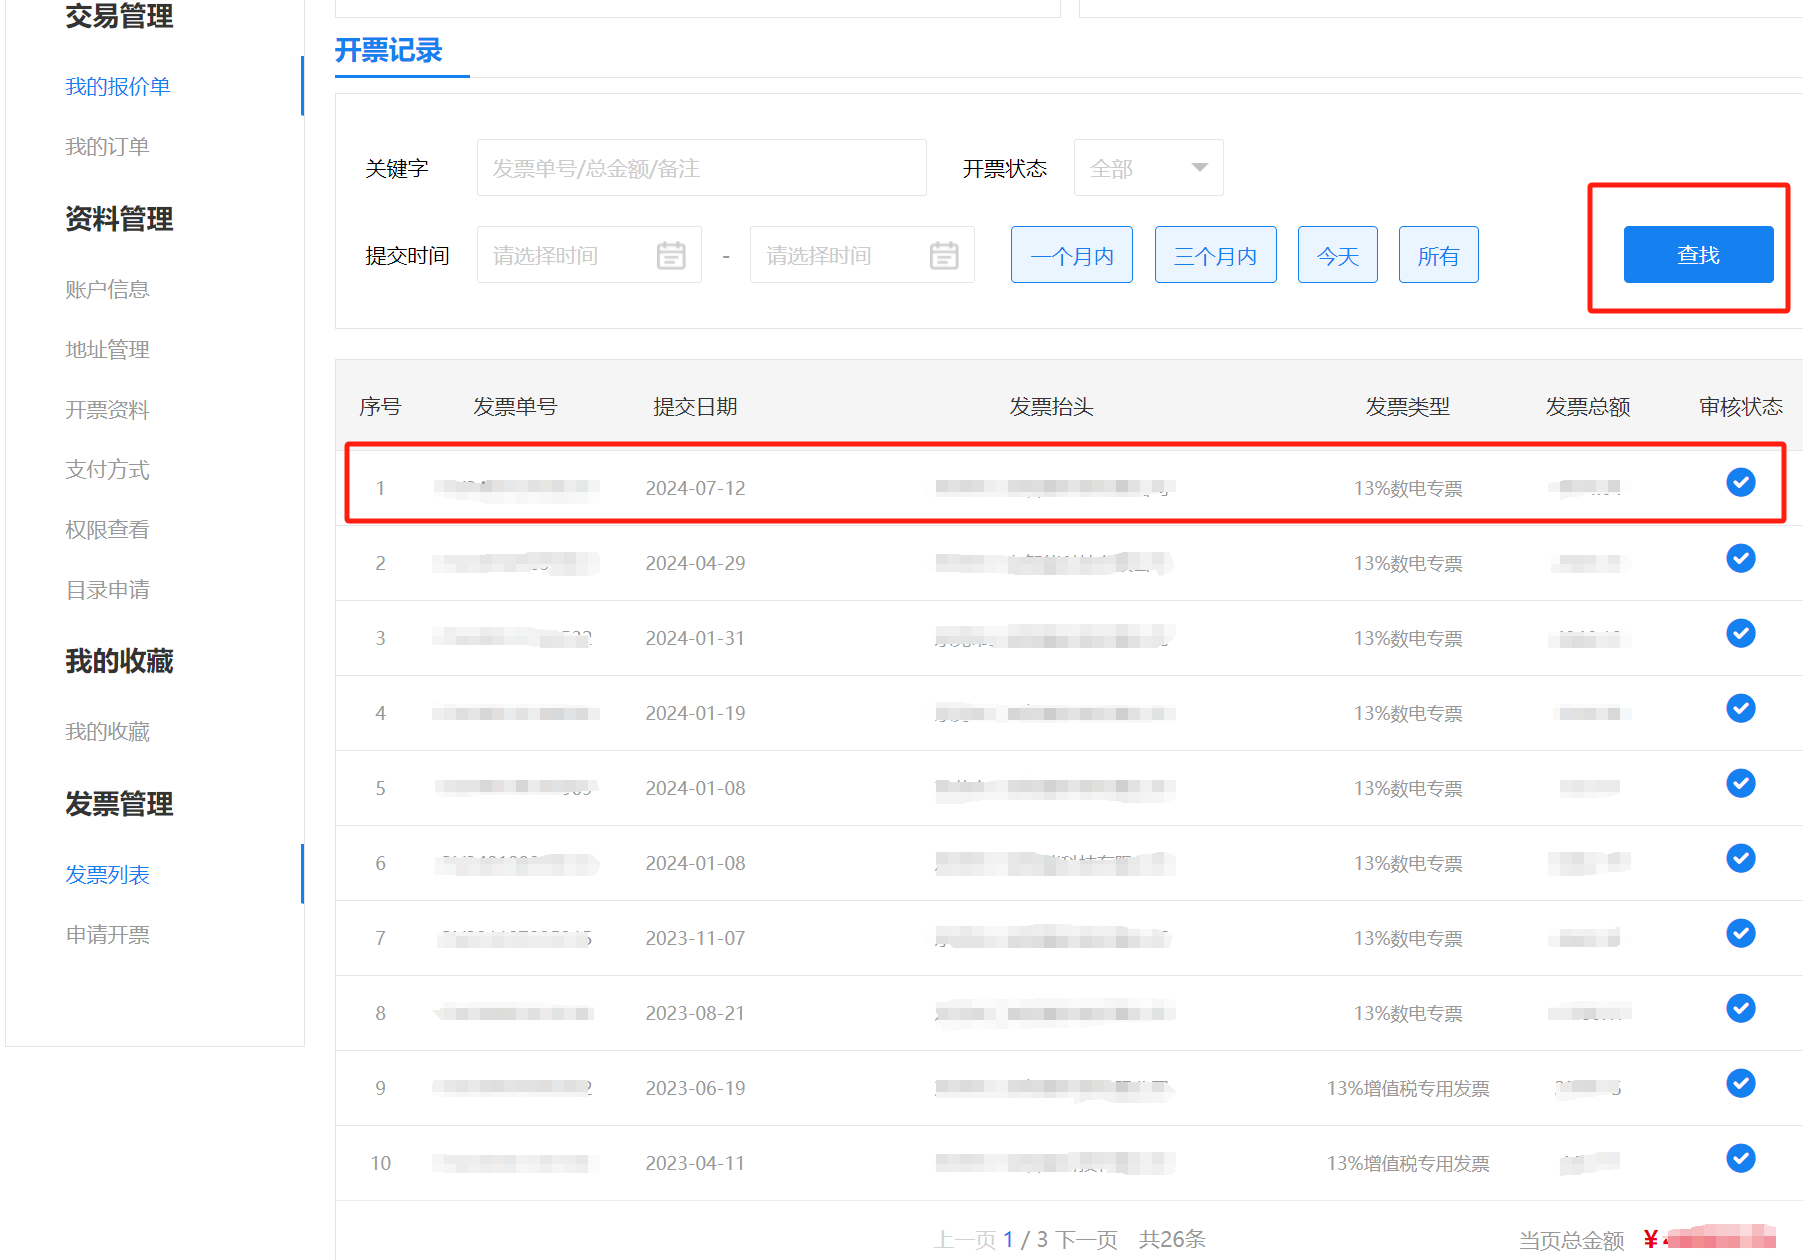
Task: Click calendar icon in start time field
Action: 670,256
